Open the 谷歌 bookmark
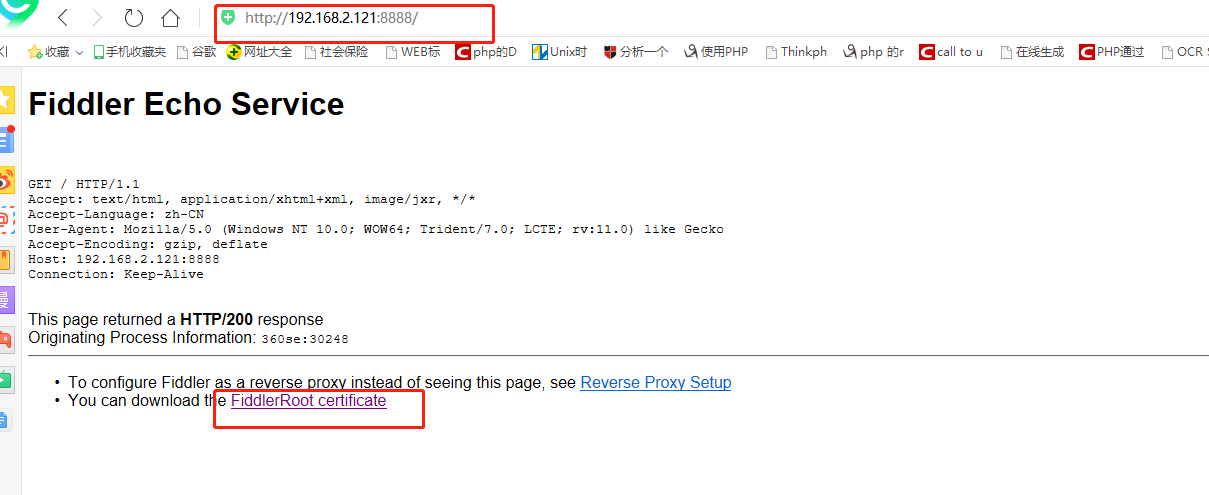Viewport: 1209px width, 495px height. coord(196,52)
